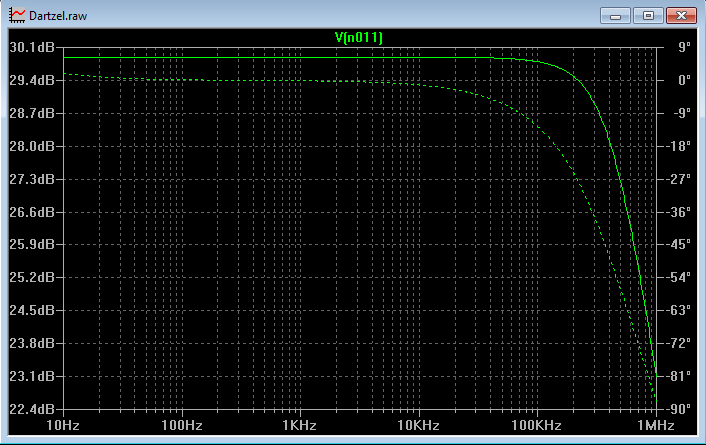The height and width of the screenshot is (445, 706).
Task: Click the 22.4dB left axis label
Action: tap(32, 409)
